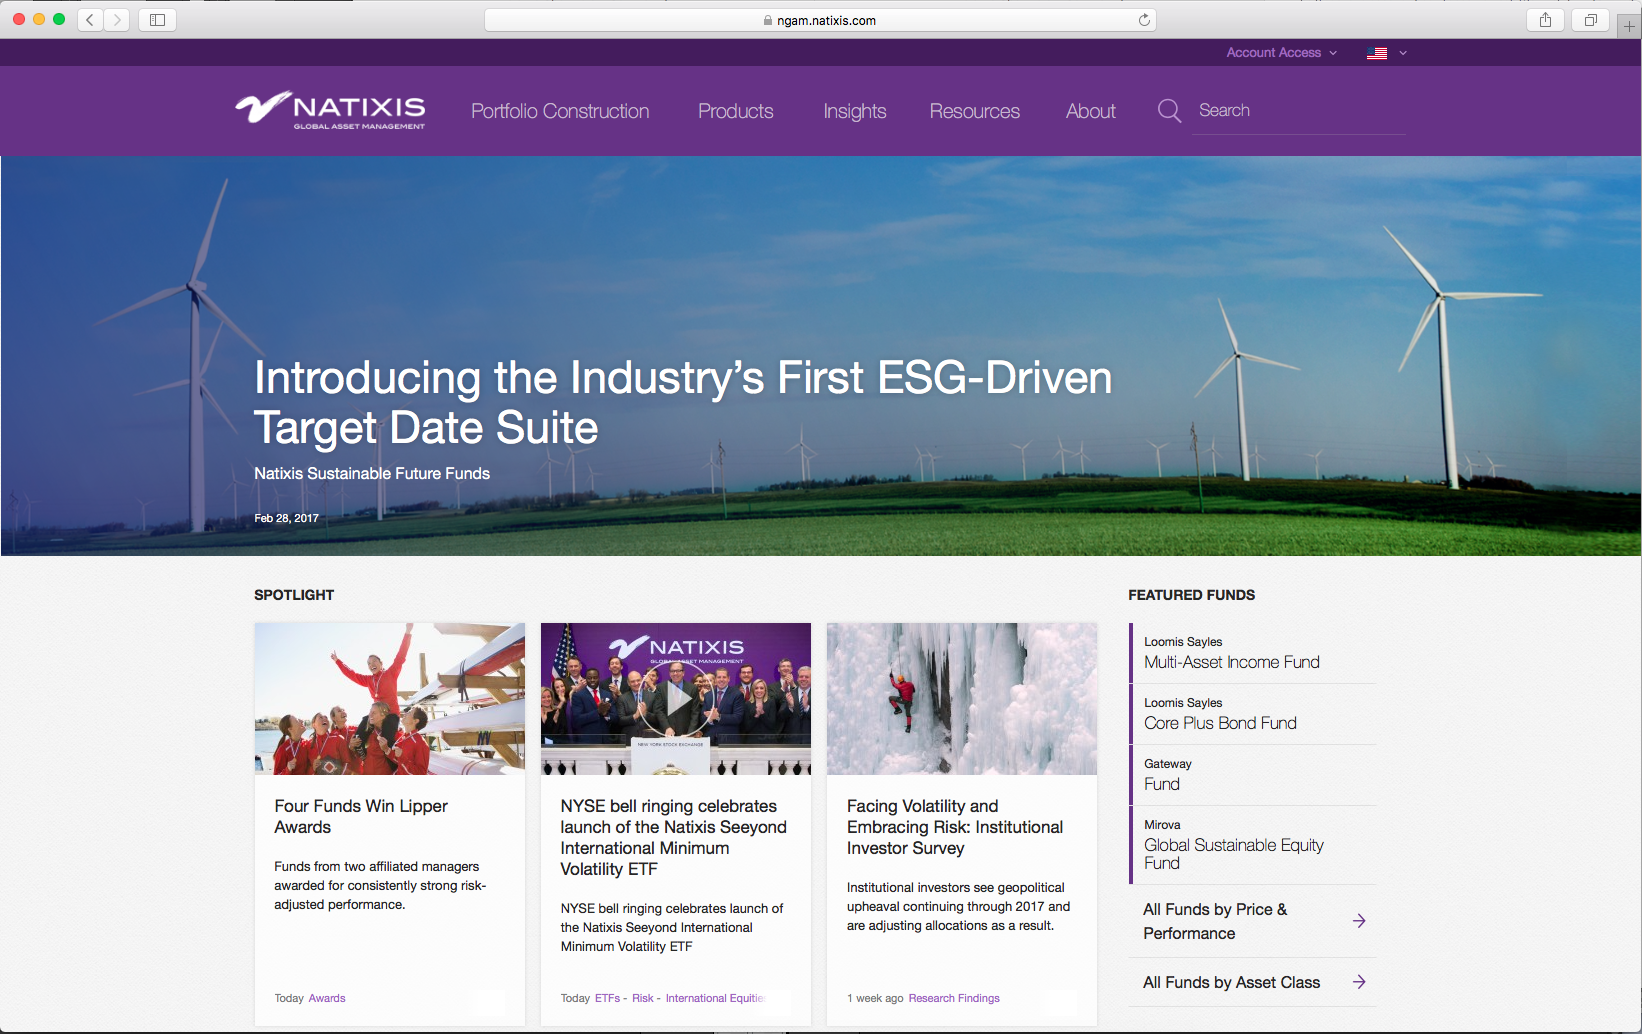Click the search magnifier icon
Image resolution: width=1642 pixels, height=1034 pixels.
pyautogui.click(x=1169, y=111)
